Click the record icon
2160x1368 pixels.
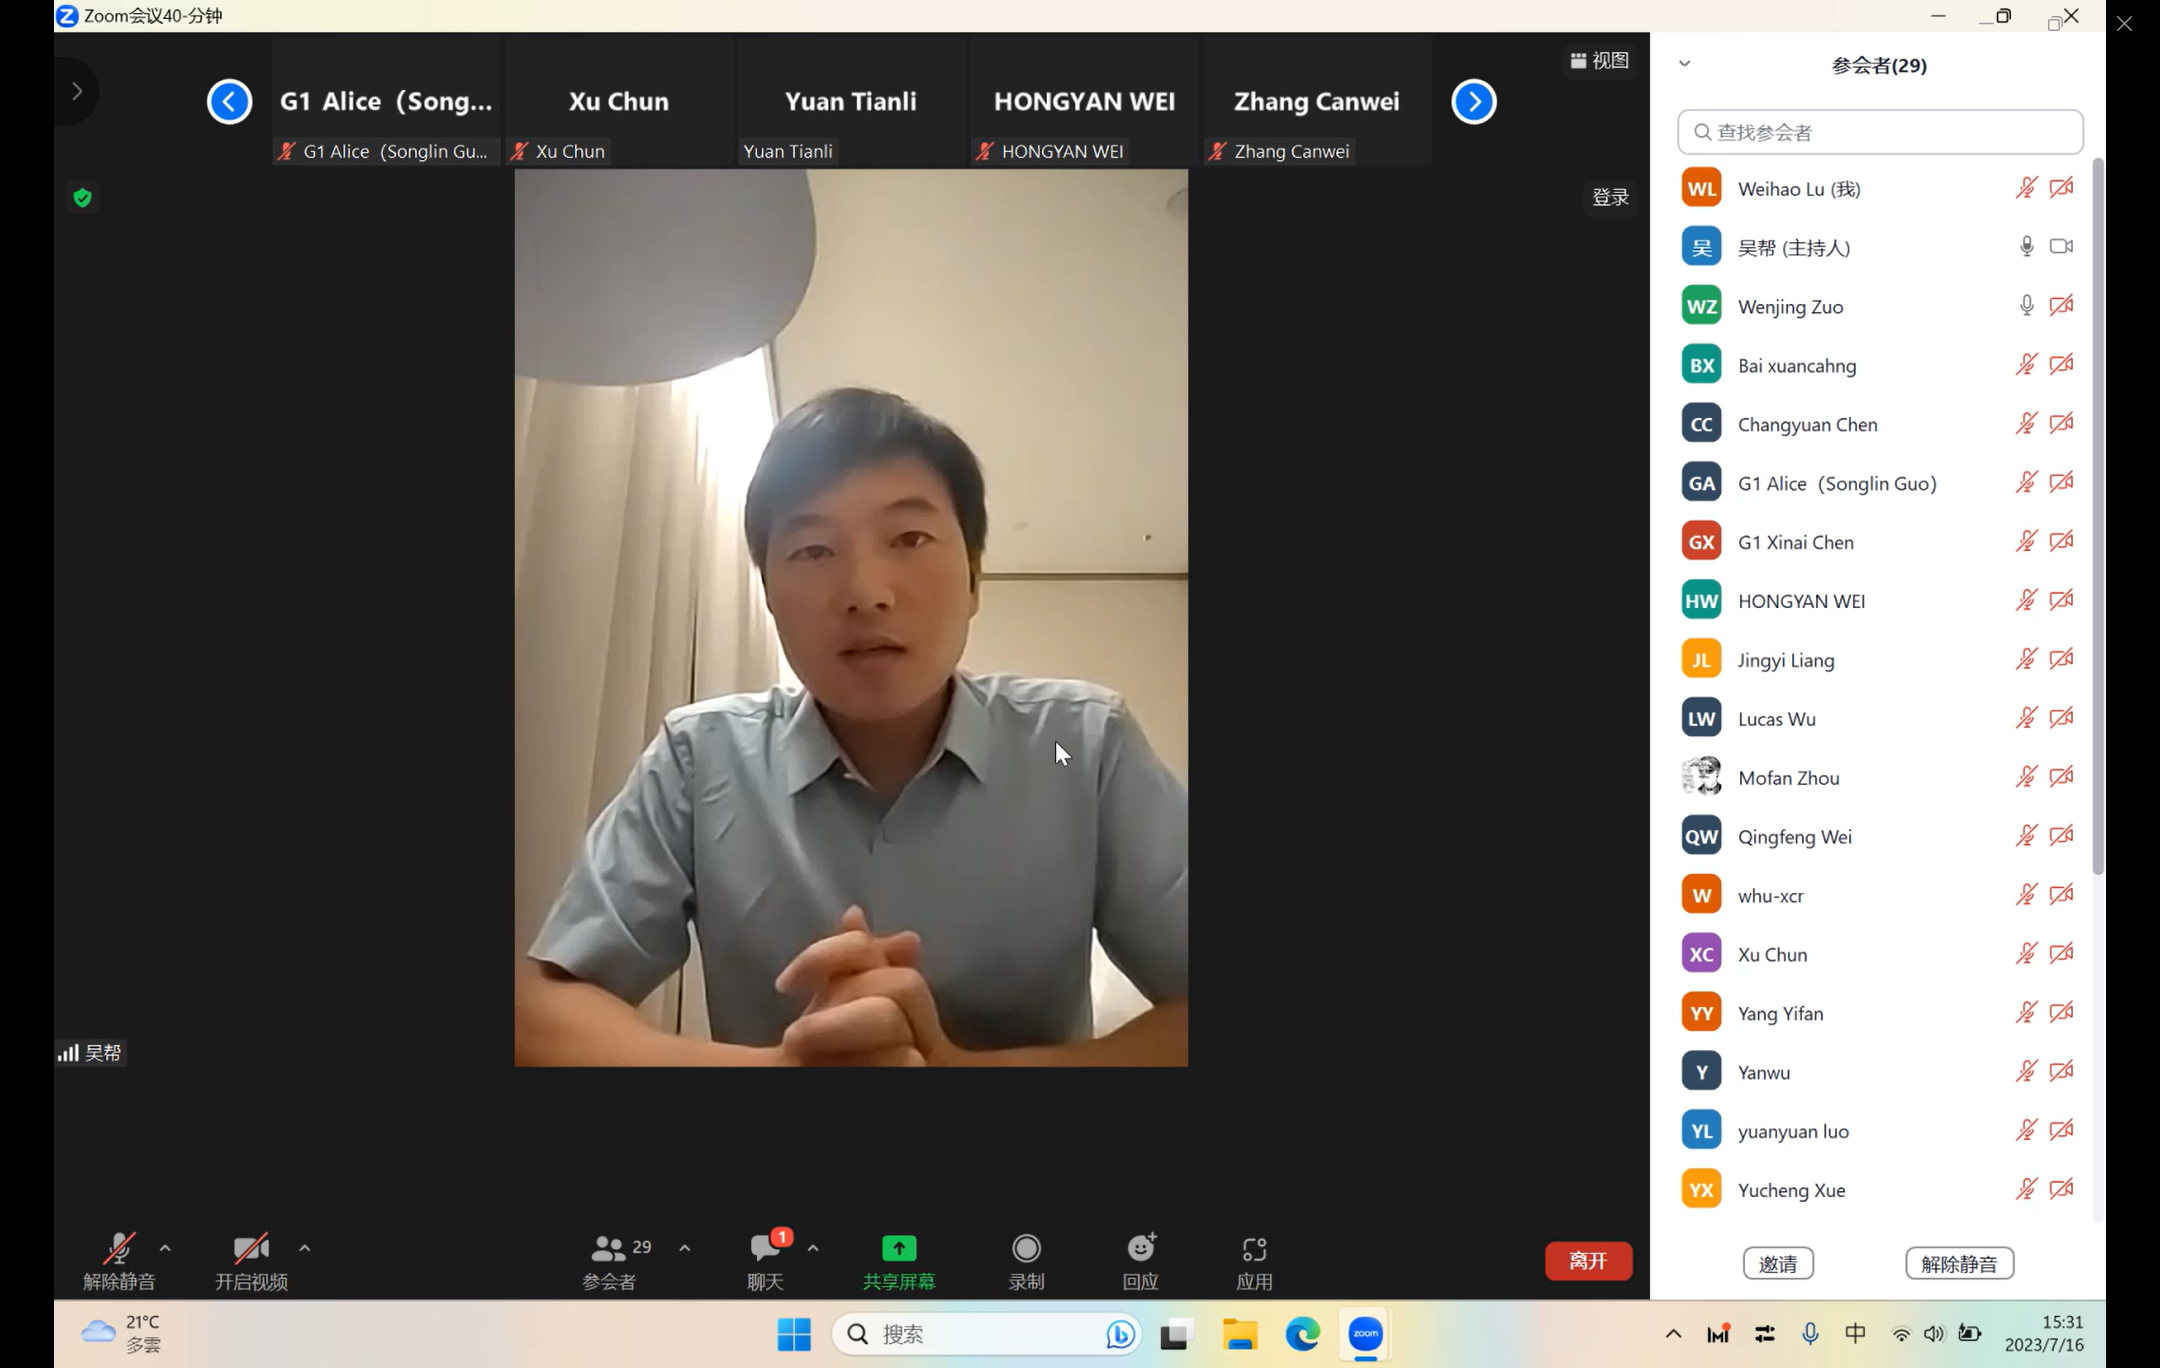pos(1026,1249)
